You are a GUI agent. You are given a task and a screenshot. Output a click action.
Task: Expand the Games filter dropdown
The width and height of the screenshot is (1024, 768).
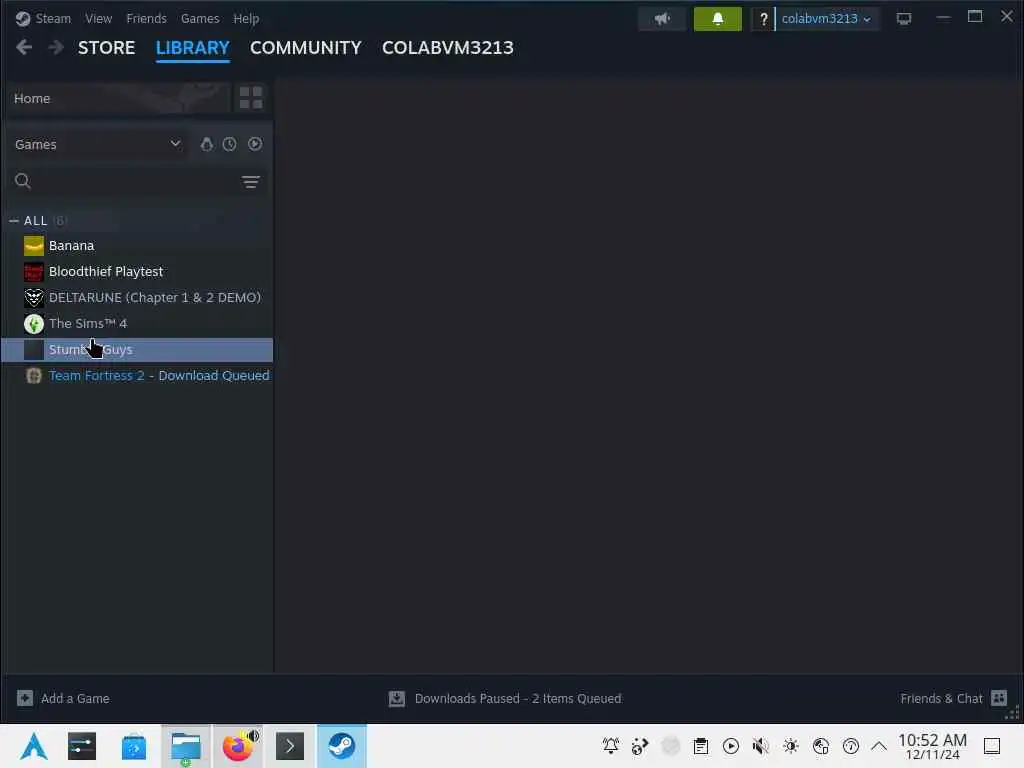coord(98,144)
